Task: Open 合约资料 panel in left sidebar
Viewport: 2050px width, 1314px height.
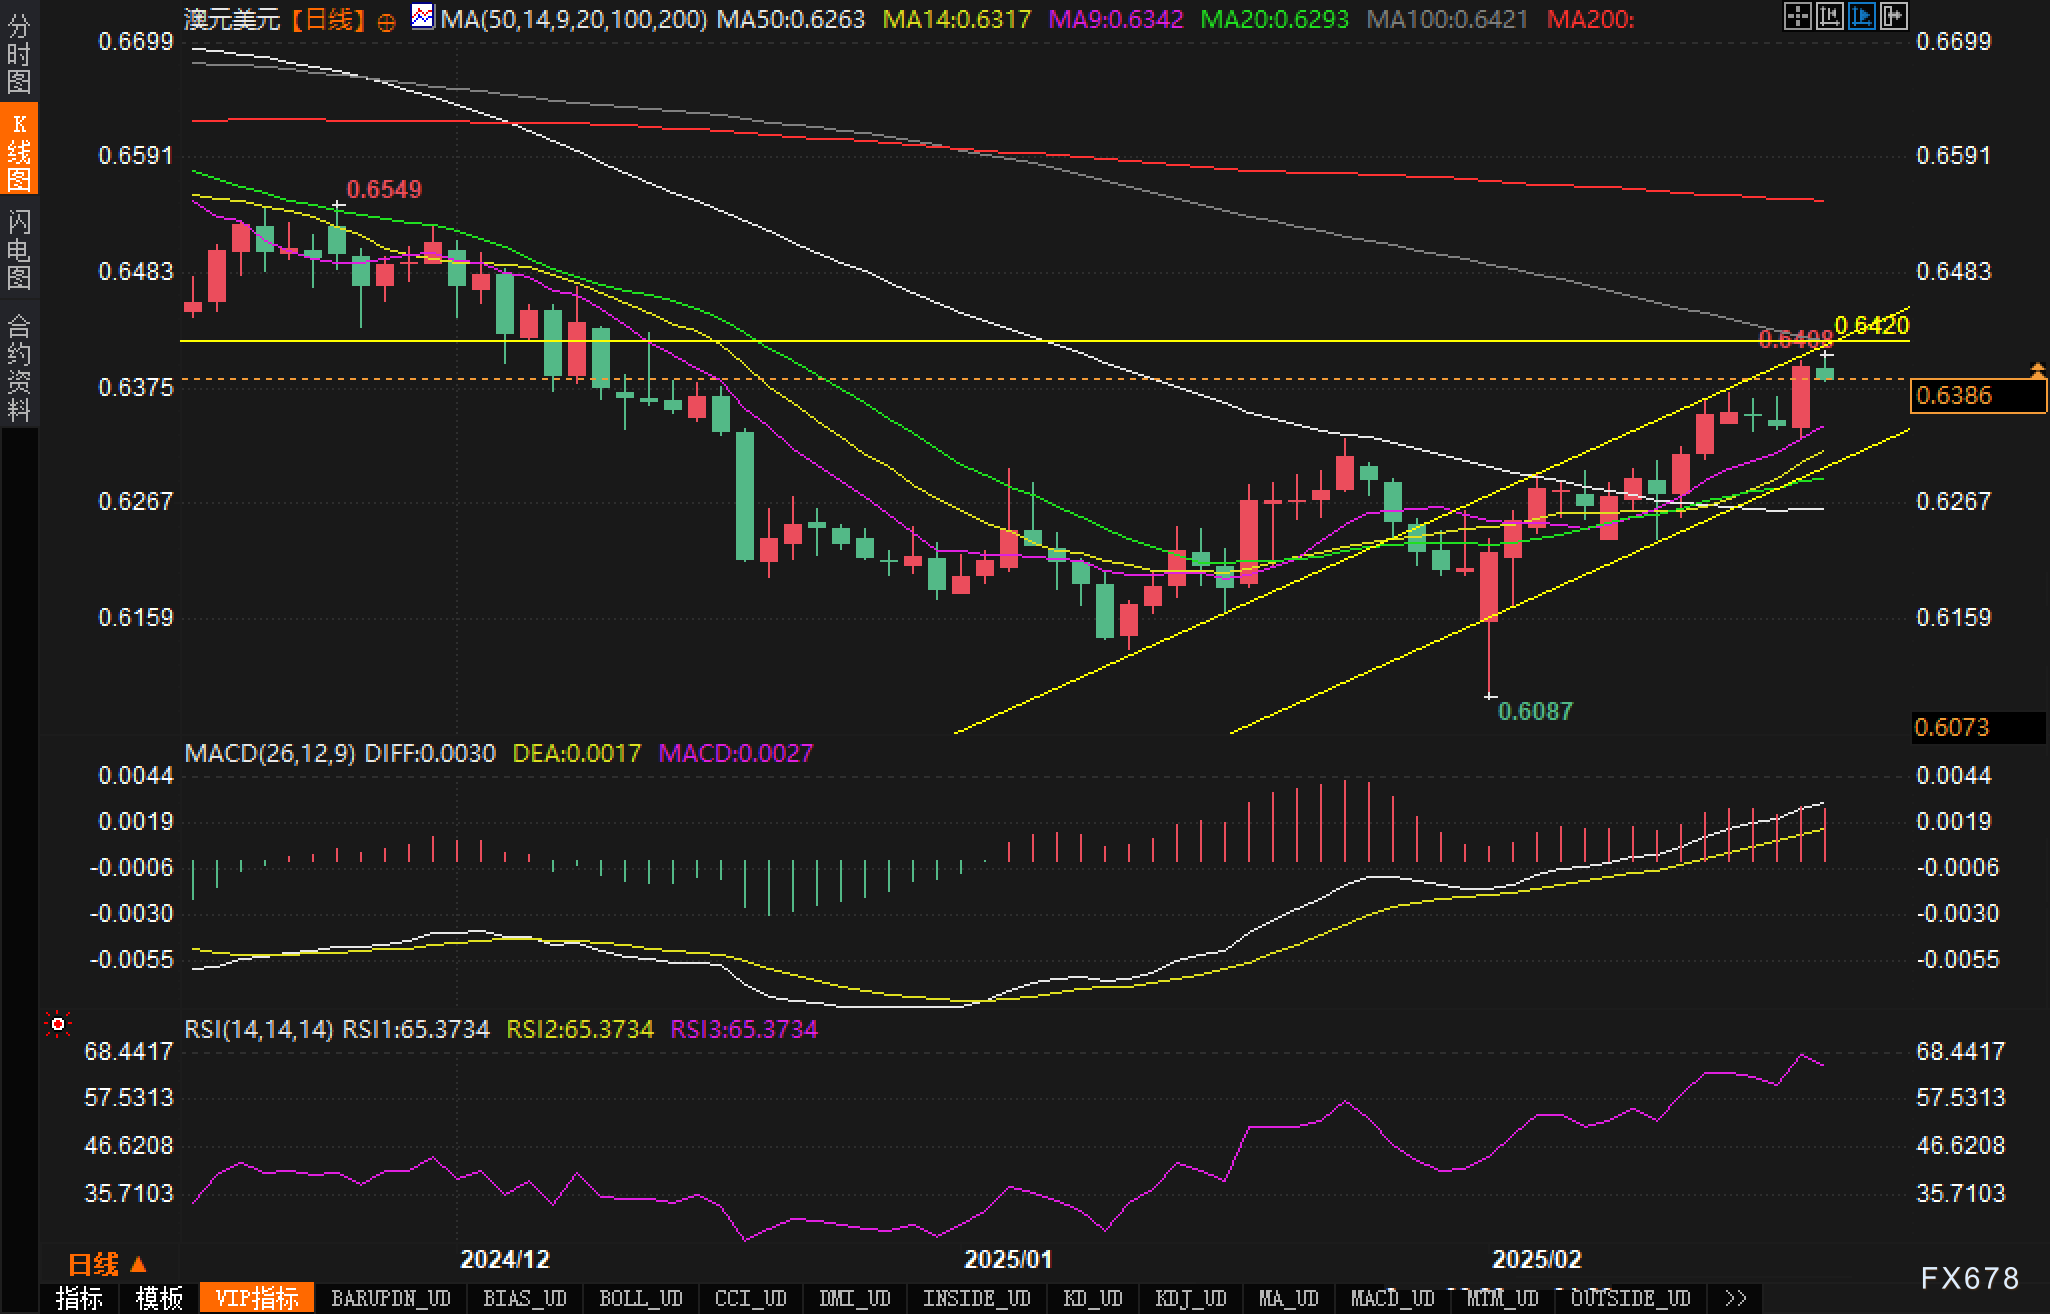Action: 18,368
